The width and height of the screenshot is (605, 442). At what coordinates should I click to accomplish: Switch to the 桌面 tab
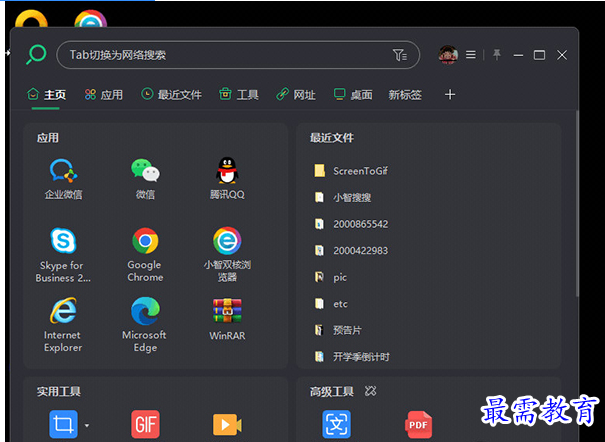(x=353, y=94)
